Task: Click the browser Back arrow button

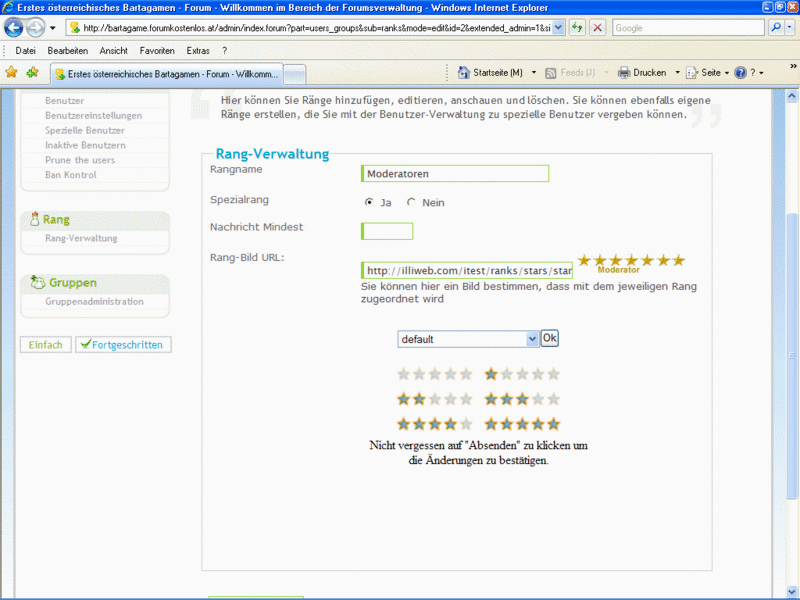Action: [14, 28]
